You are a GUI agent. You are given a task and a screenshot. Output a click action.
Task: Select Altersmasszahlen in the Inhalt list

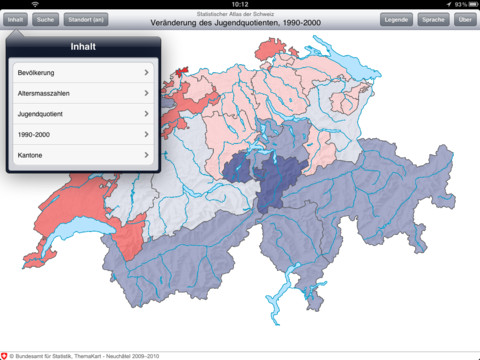coord(83,93)
